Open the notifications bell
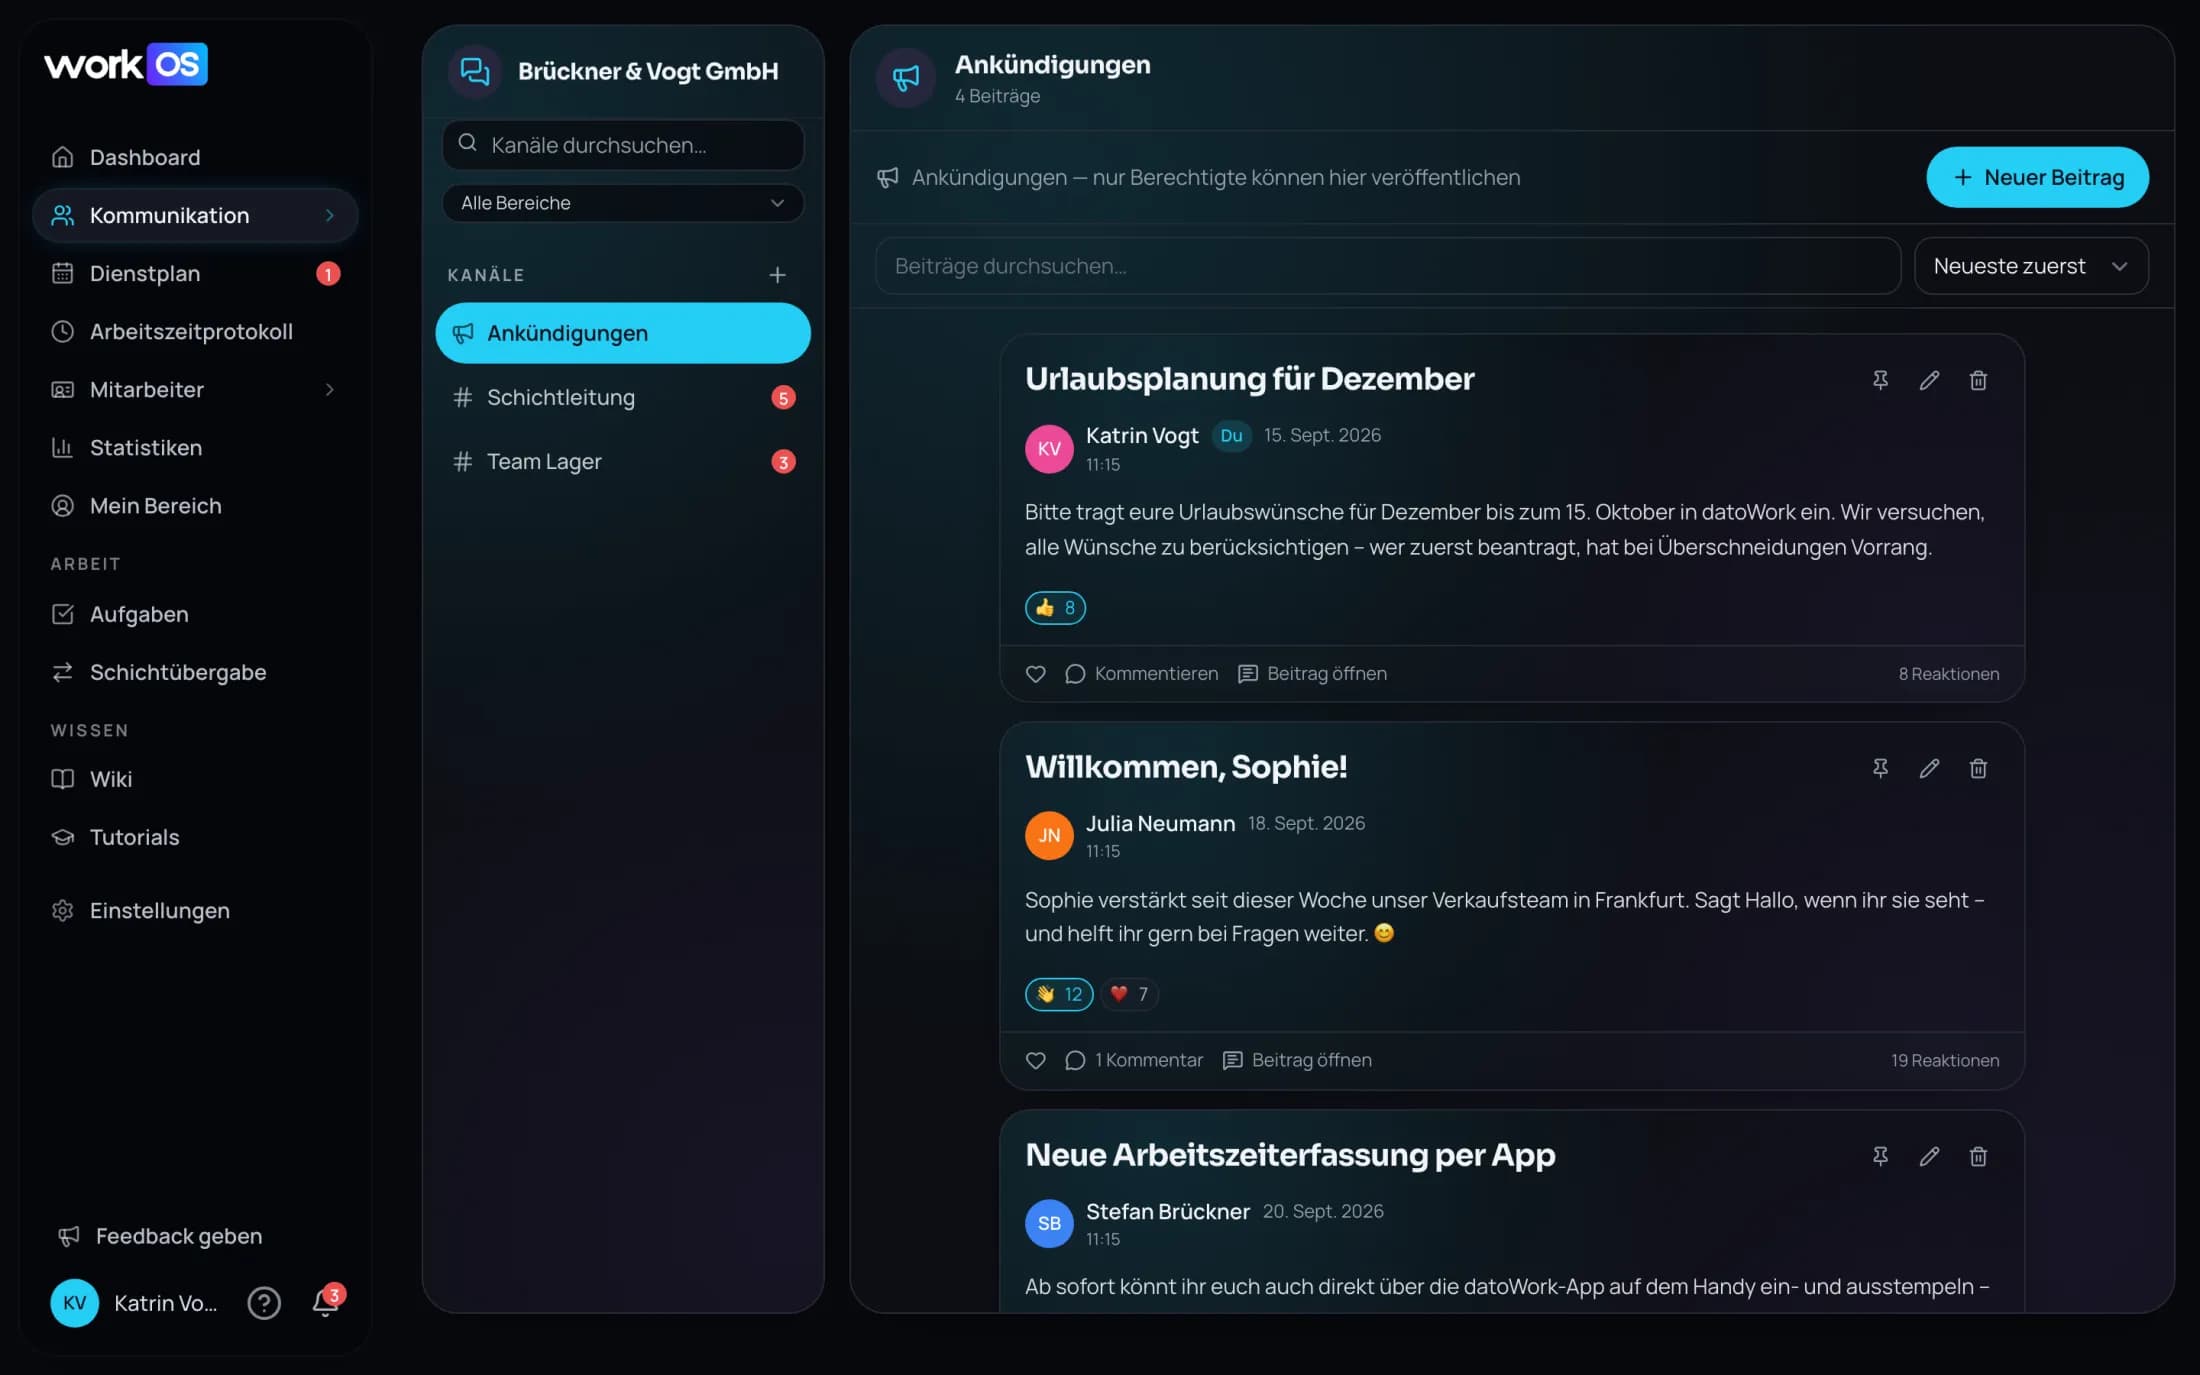Image resolution: width=2200 pixels, height=1375 pixels. 326,1302
